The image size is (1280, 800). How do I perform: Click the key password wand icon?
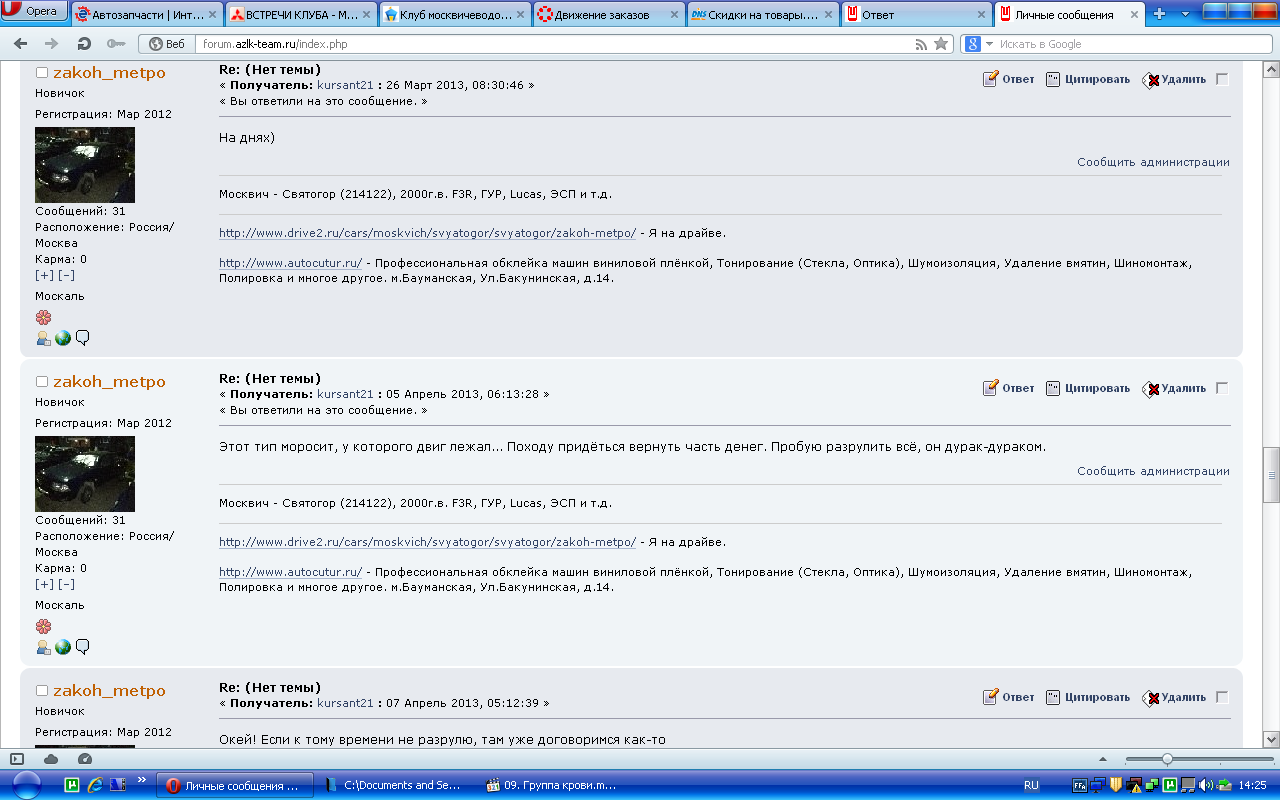coord(115,44)
